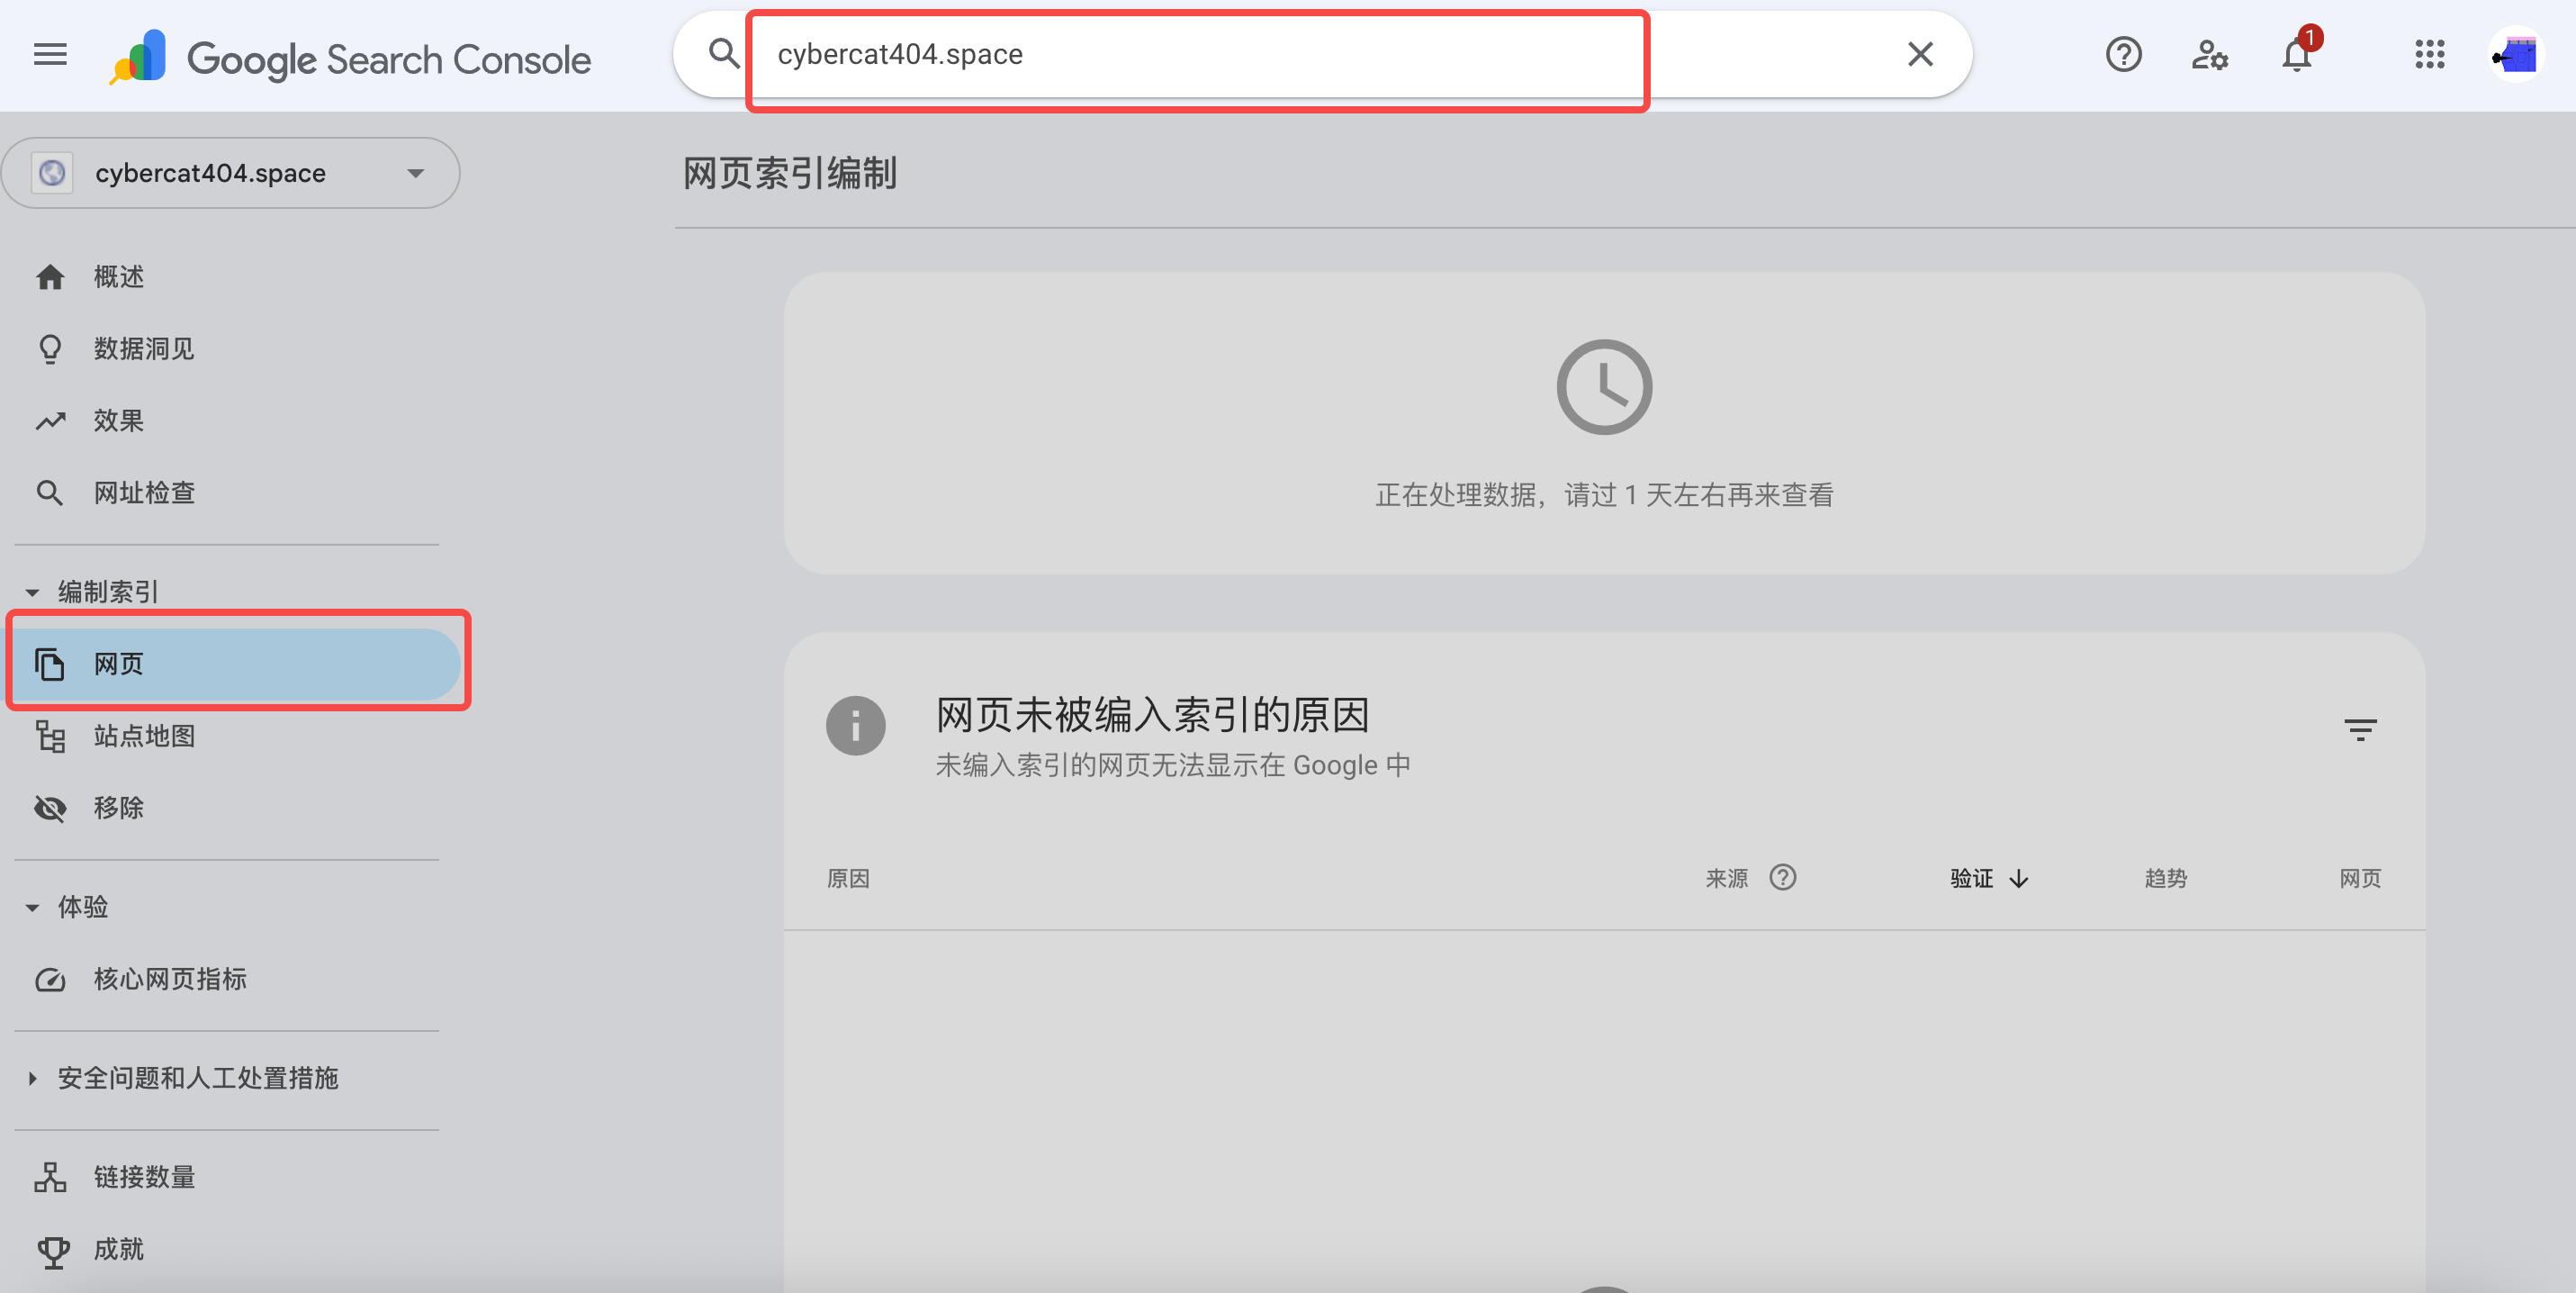Open user and permissions settings icon
Image resolution: width=2576 pixels, height=1293 pixels.
tap(2210, 54)
